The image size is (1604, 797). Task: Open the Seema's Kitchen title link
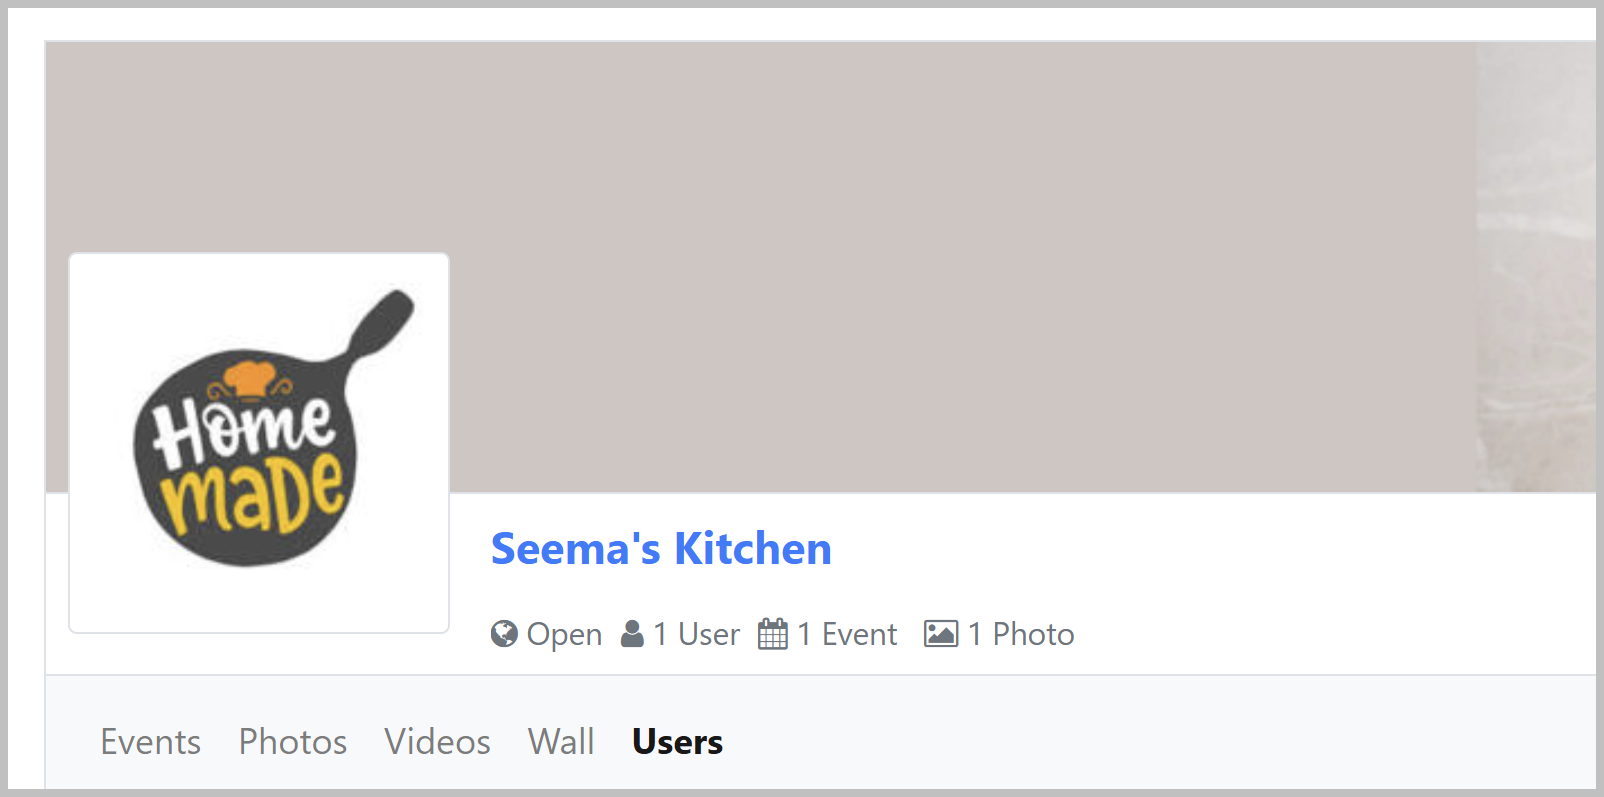click(x=661, y=549)
